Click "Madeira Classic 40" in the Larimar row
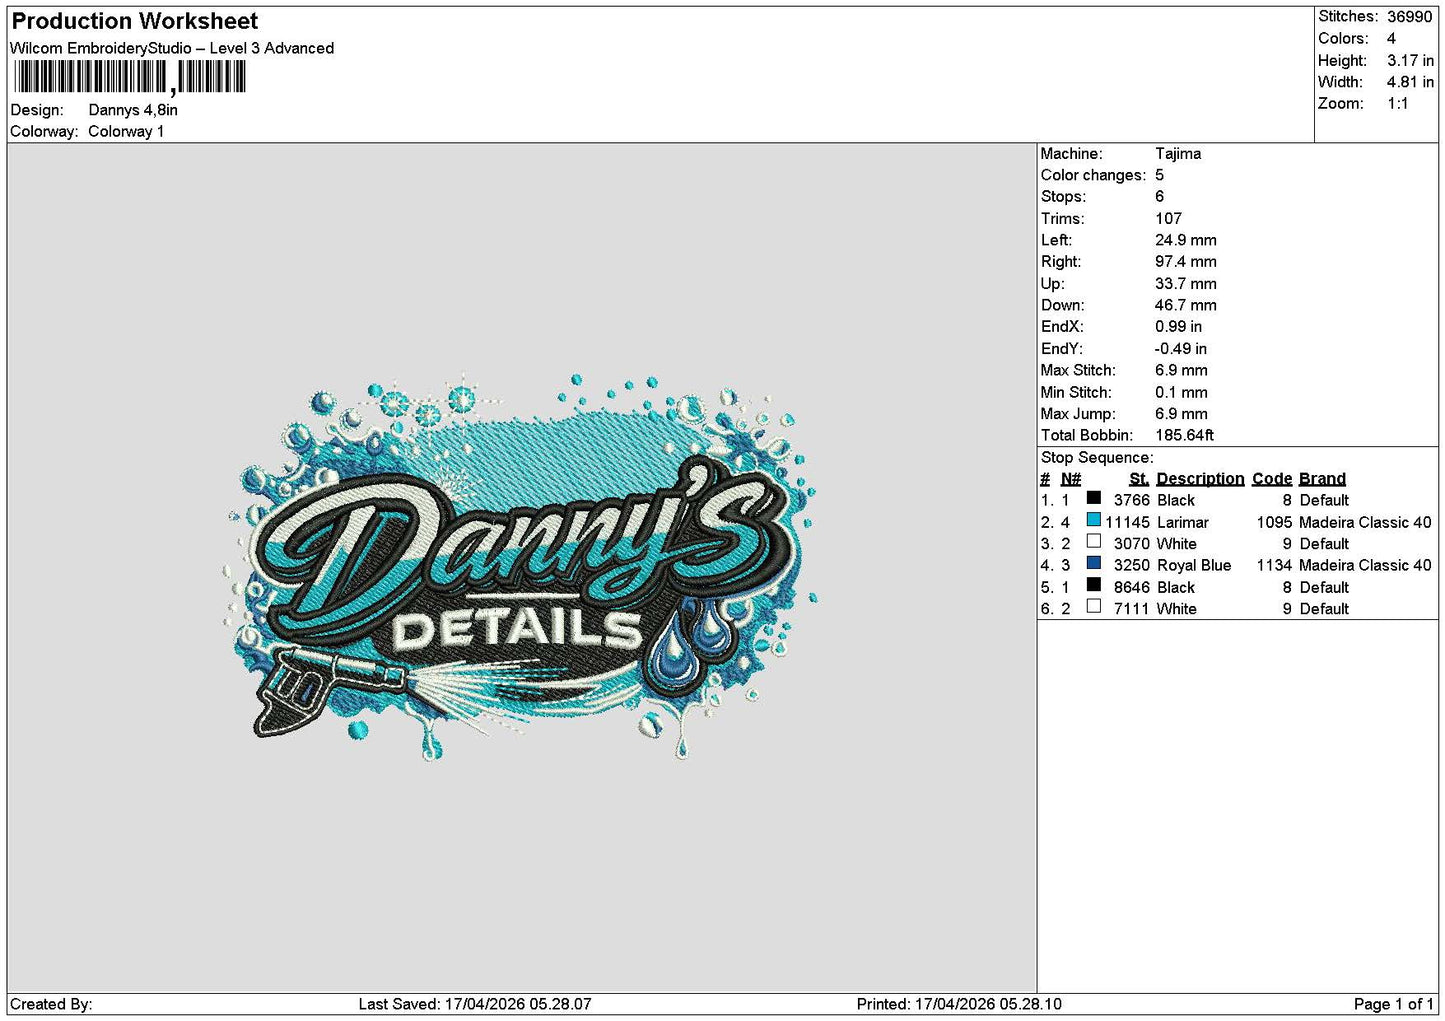The image size is (1445, 1021). pos(1365,522)
